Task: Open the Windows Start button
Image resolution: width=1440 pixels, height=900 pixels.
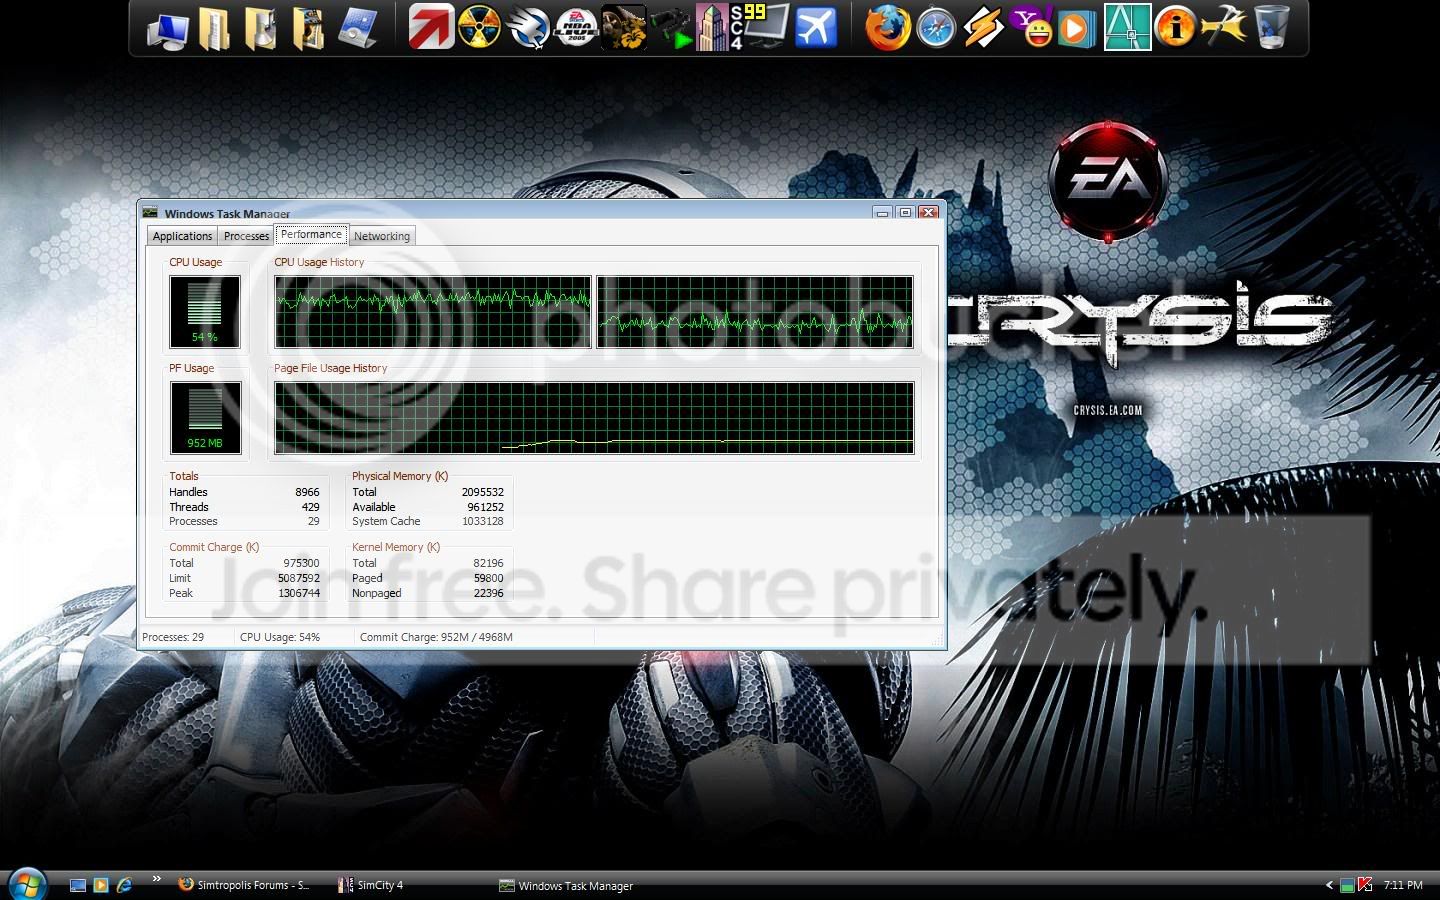Action: (x=27, y=884)
